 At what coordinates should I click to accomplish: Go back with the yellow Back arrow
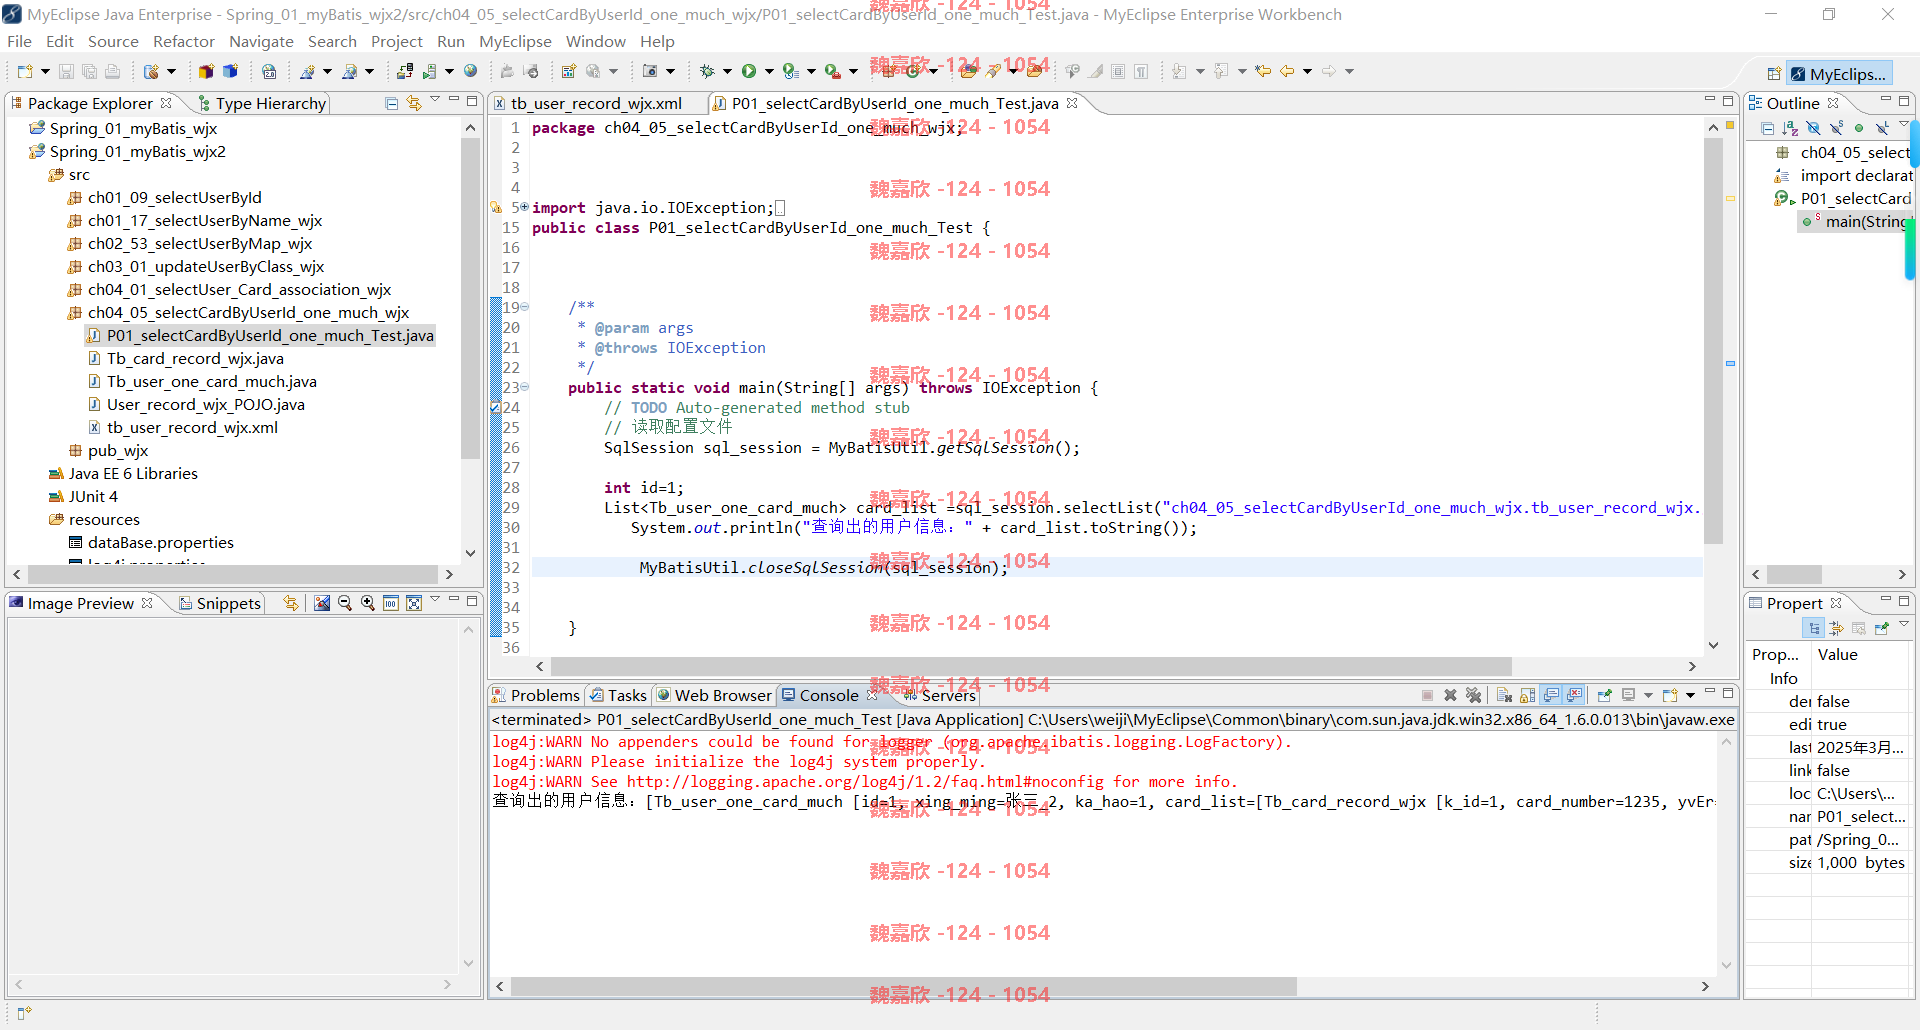[x=1287, y=71]
